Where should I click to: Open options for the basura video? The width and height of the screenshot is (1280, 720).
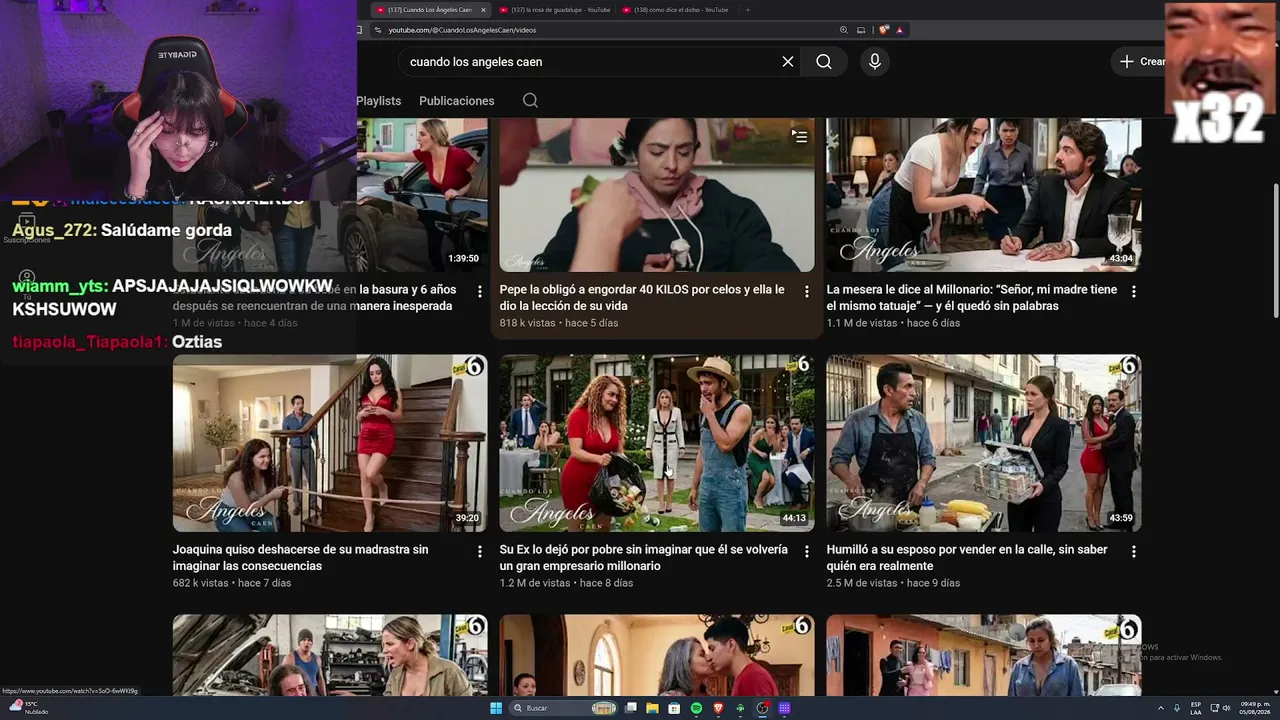point(480,292)
